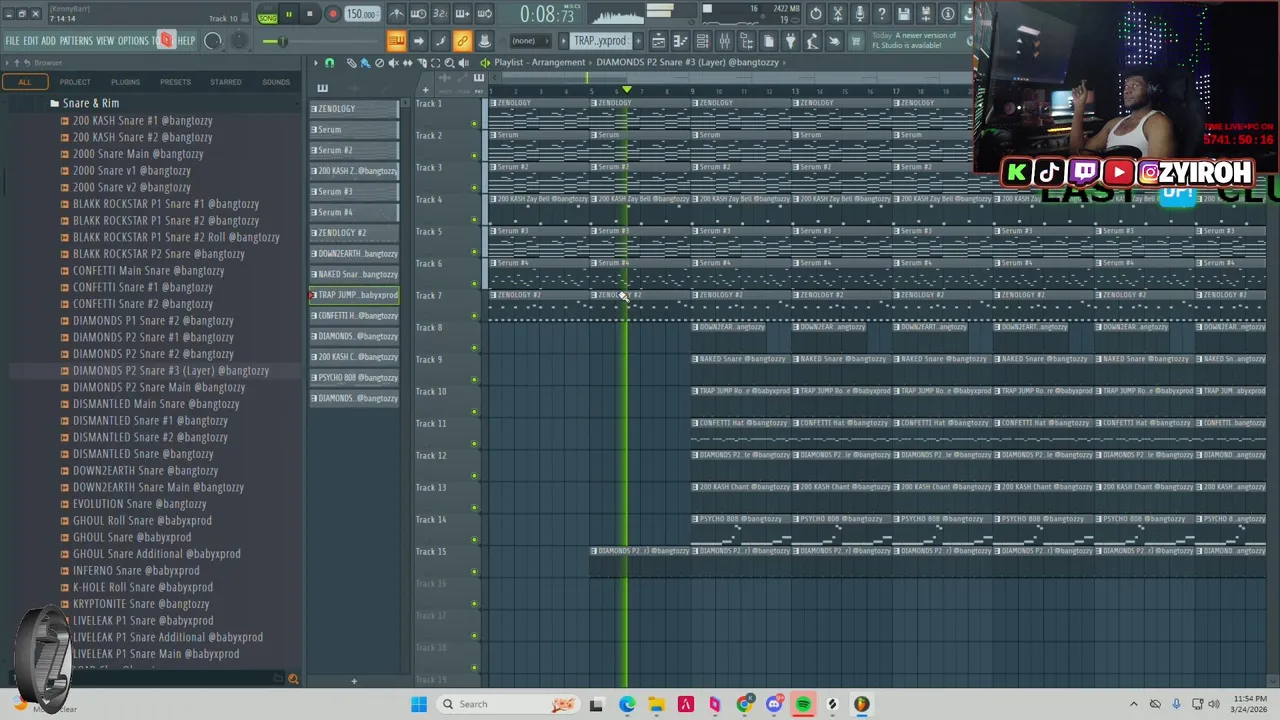The image size is (1280, 720).
Task: Enable loop recording icon
Action: (x=484, y=14)
